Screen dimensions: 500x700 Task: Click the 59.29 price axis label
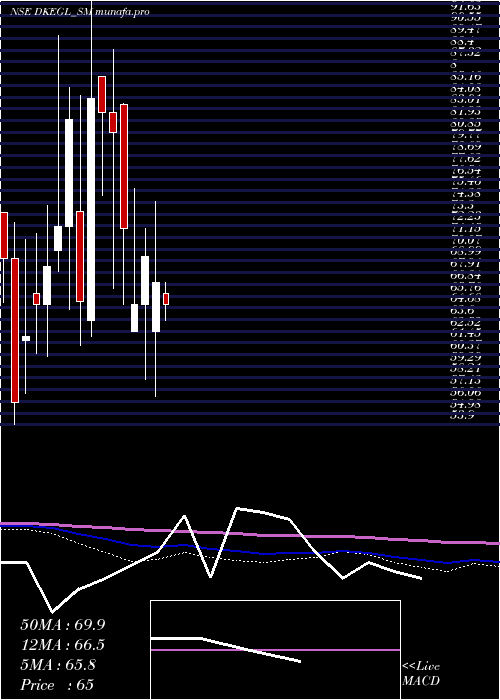pos(466,358)
